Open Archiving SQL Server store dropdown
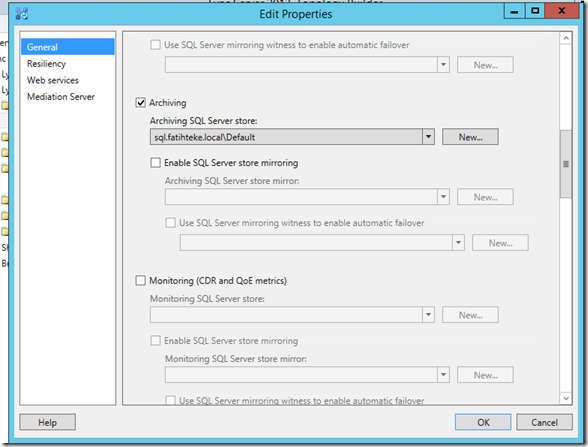The image size is (588, 447). coord(428,137)
